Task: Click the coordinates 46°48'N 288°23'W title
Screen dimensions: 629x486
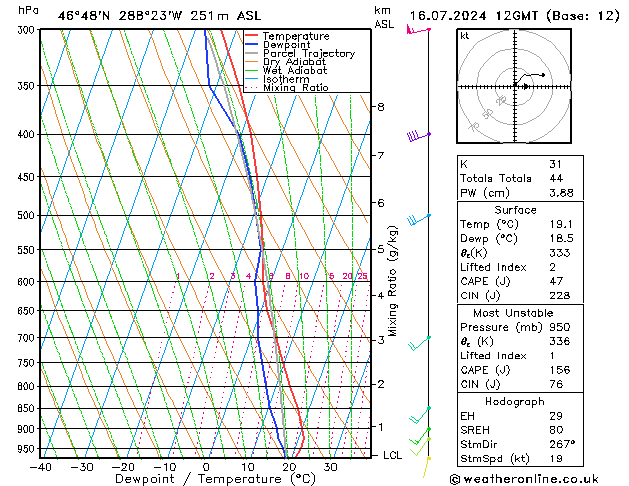Action: [x=159, y=16]
